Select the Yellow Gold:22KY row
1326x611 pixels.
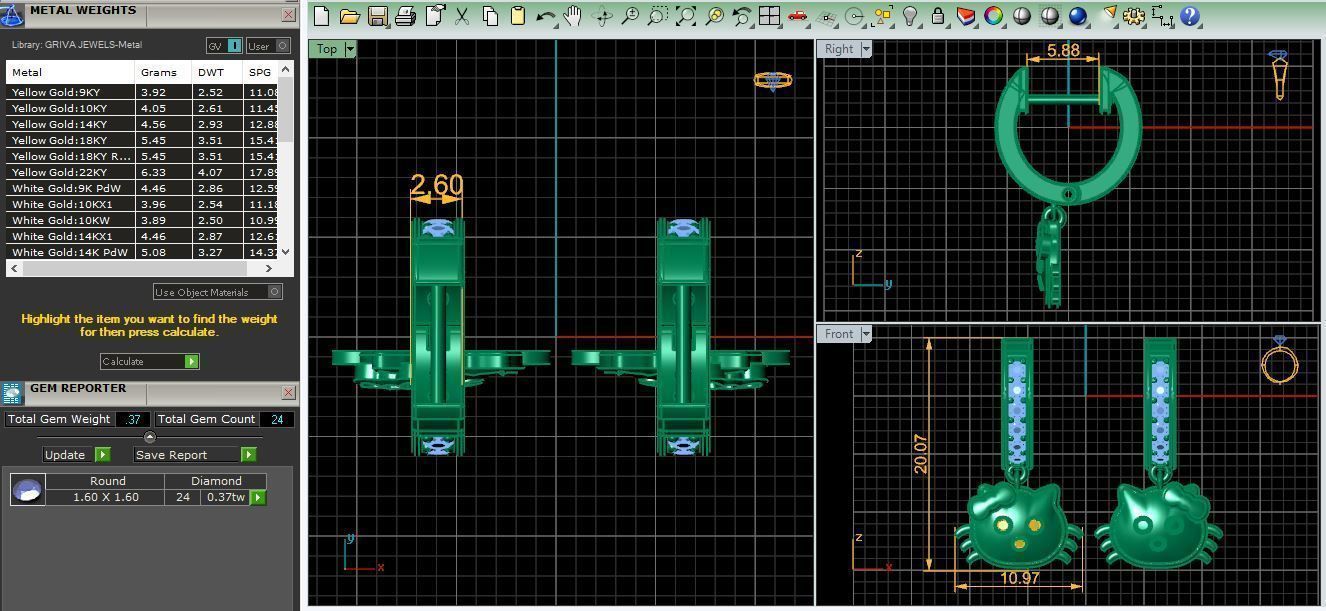point(144,172)
